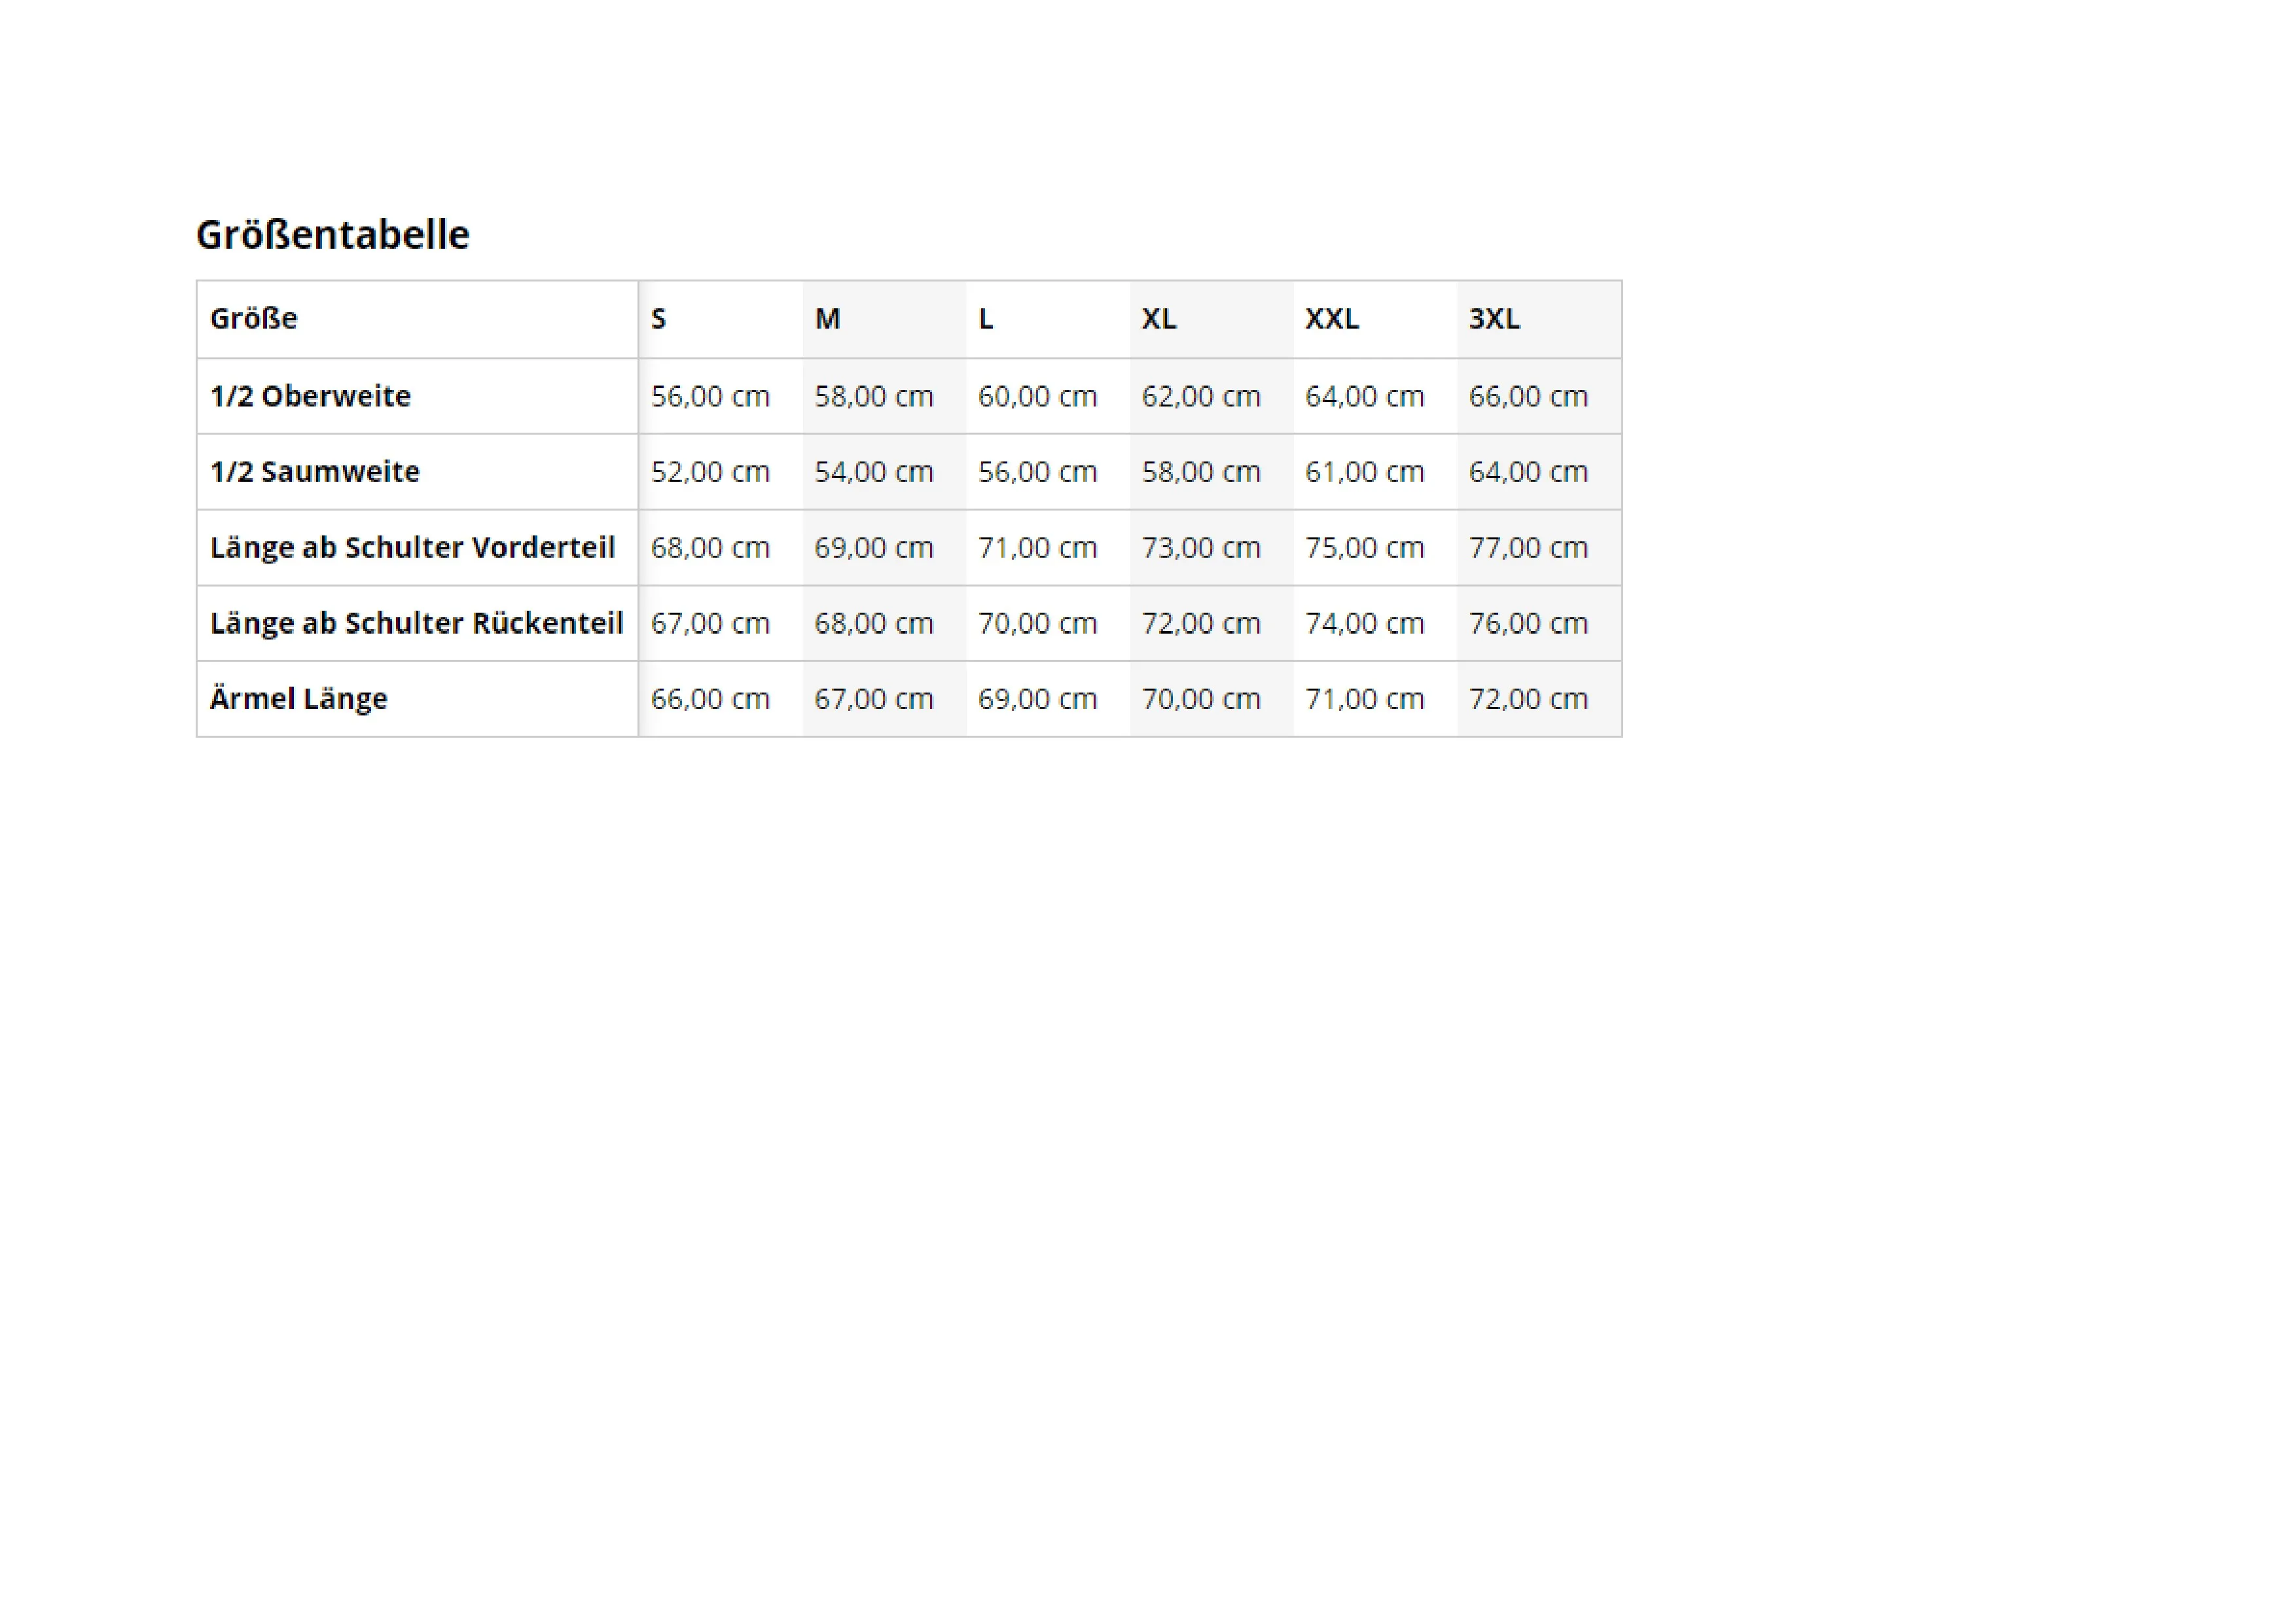The height and width of the screenshot is (1624, 2296).
Task: Select Länge ab Schulter Vorderteil label
Action: click(x=412, y=548)
